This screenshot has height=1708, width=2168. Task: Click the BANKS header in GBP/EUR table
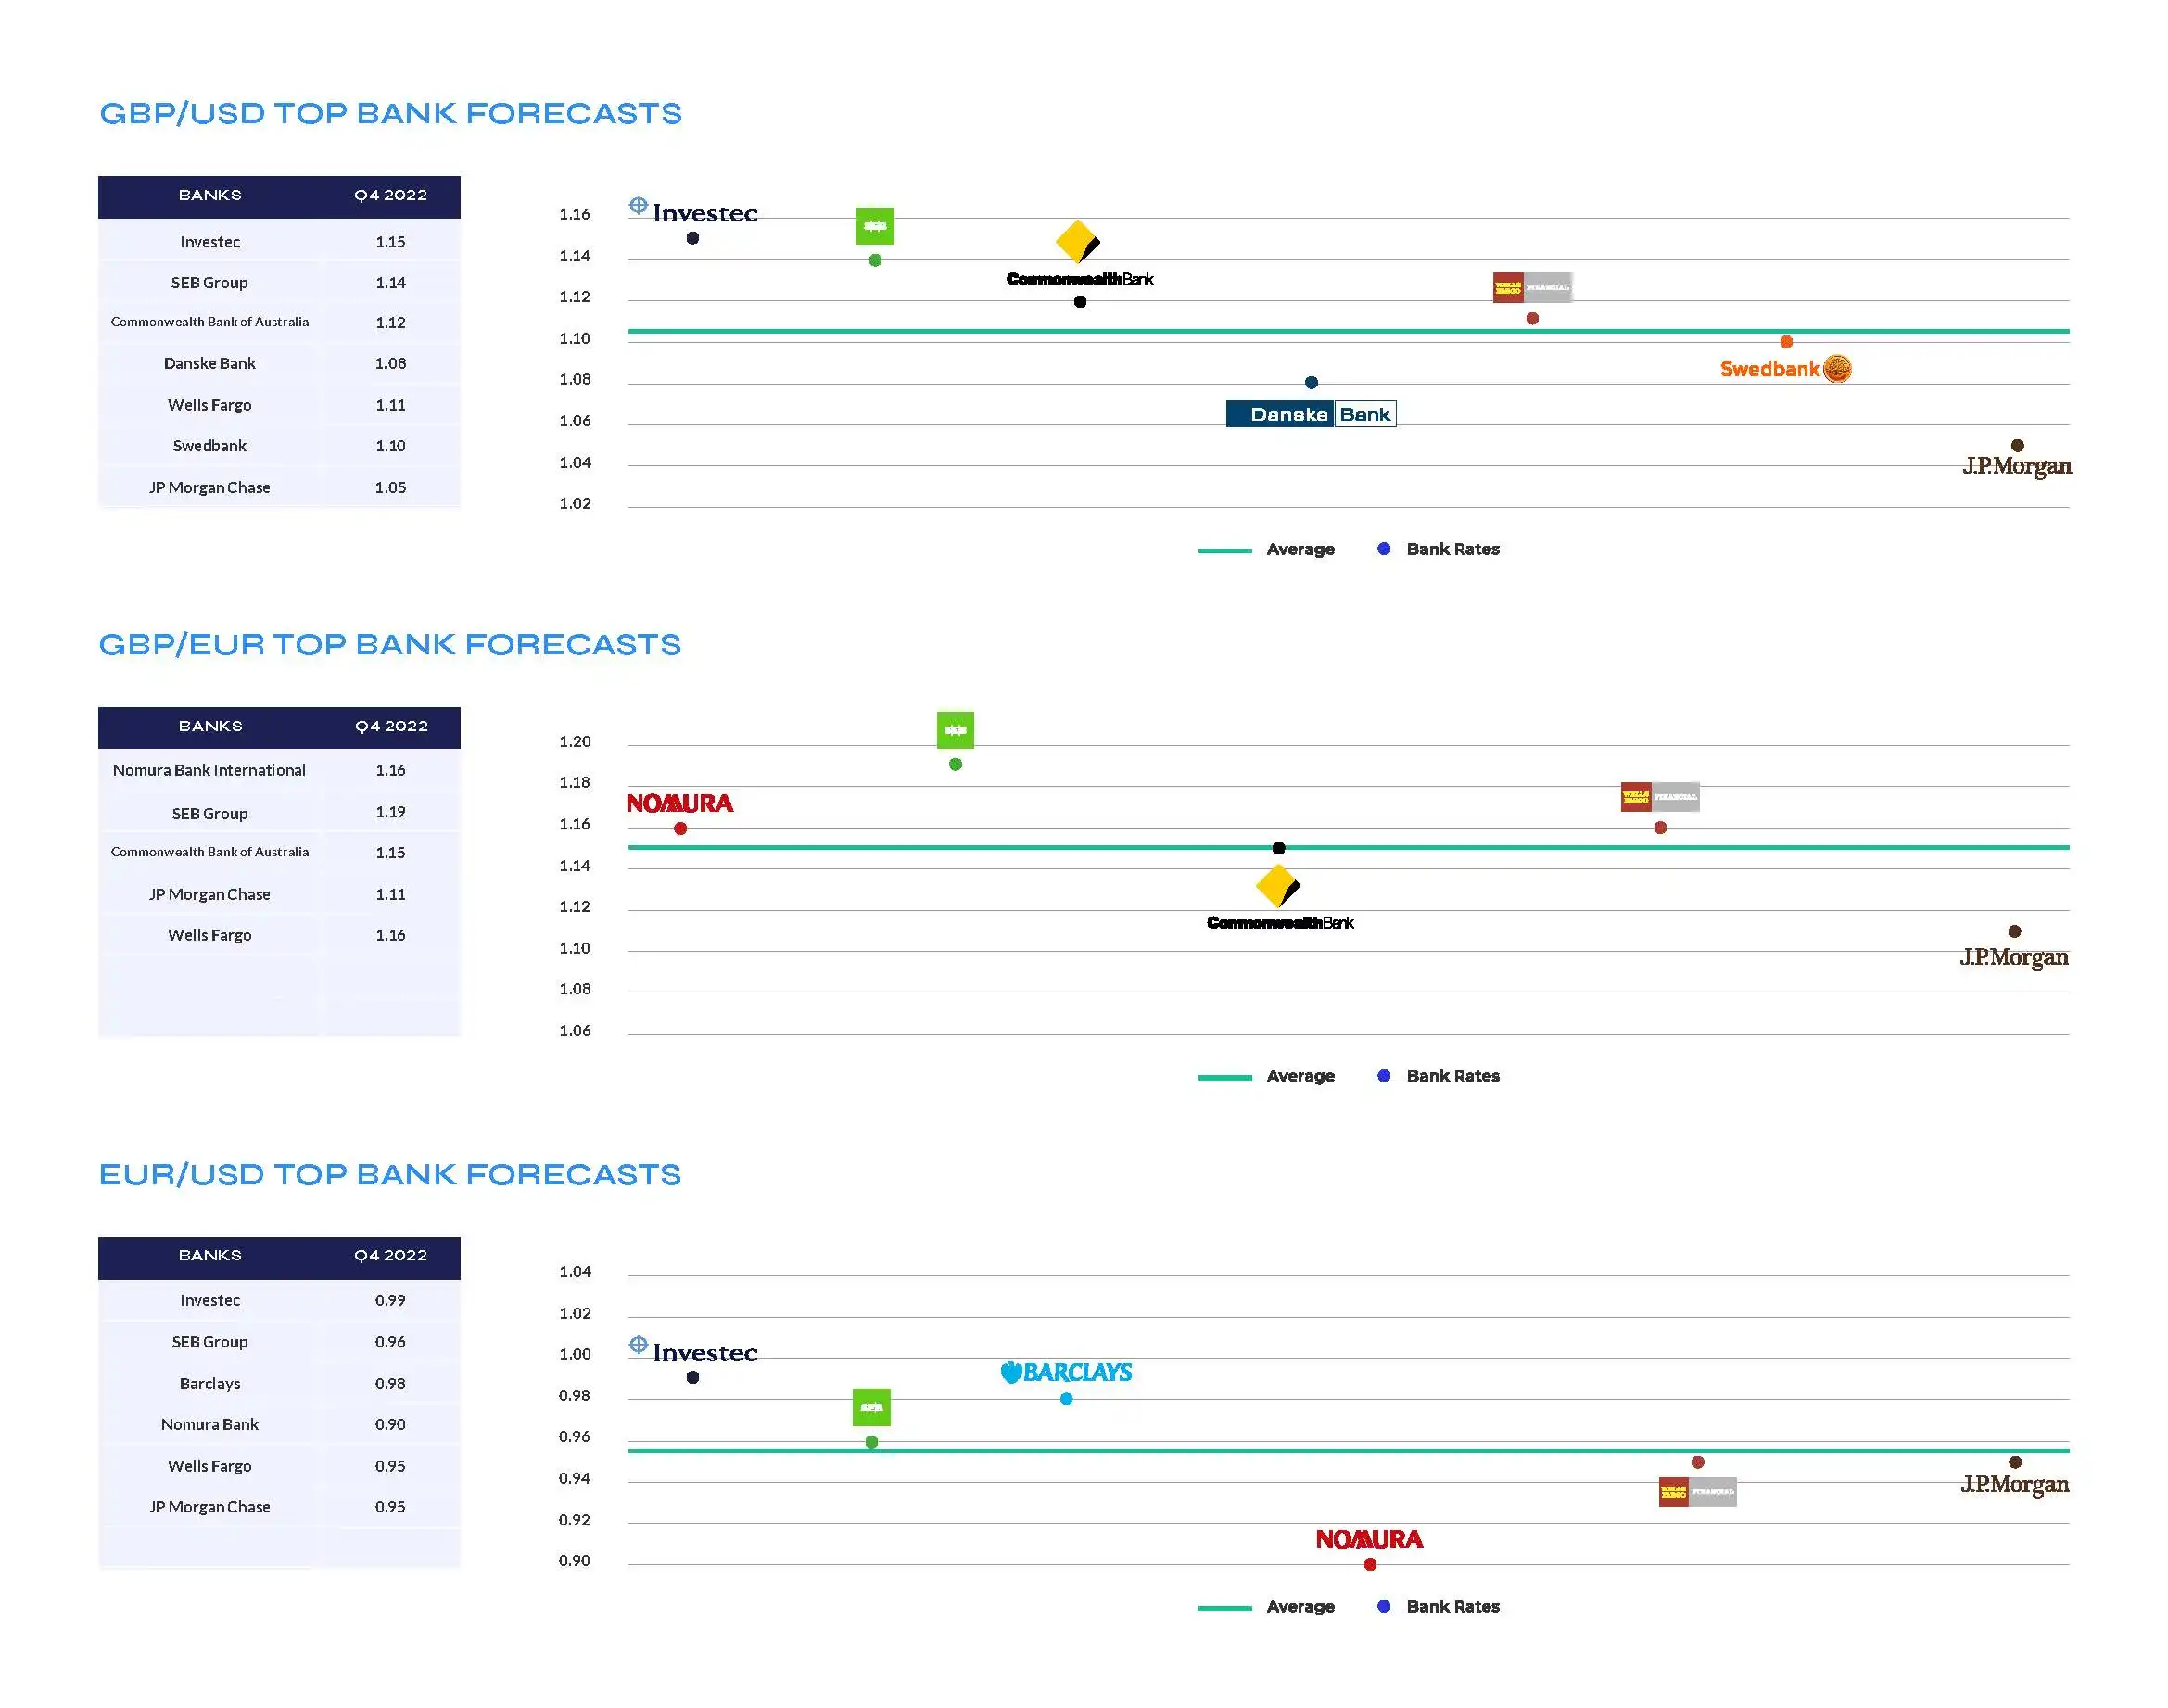210,726
